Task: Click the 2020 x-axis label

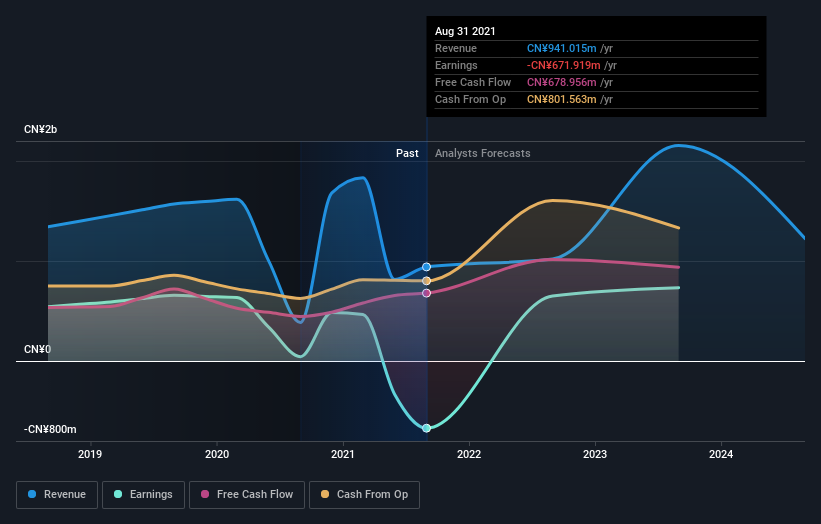Action: pyautogui.click(x=217, y=454)
